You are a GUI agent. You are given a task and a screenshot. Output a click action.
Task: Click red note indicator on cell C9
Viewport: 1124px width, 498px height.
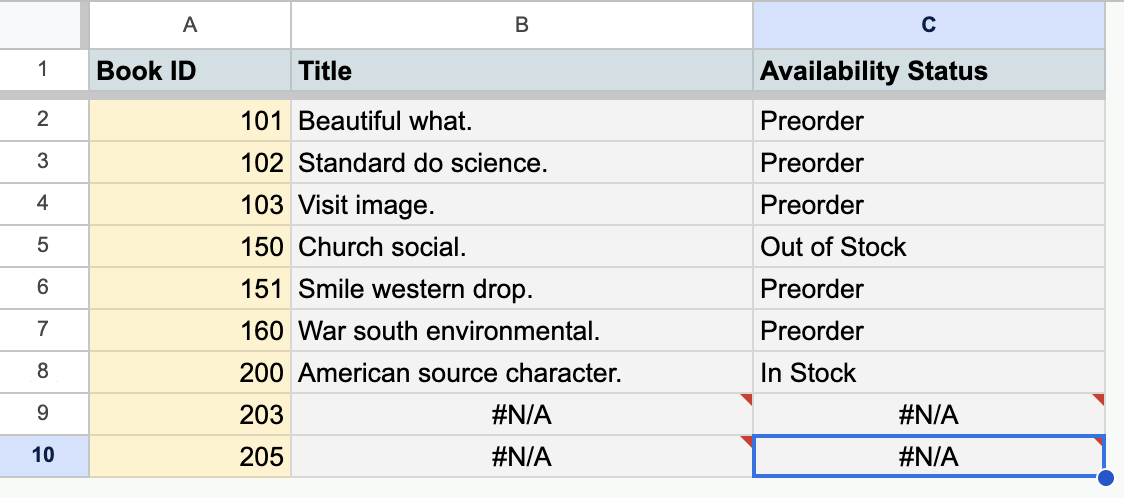point(1100,398)
